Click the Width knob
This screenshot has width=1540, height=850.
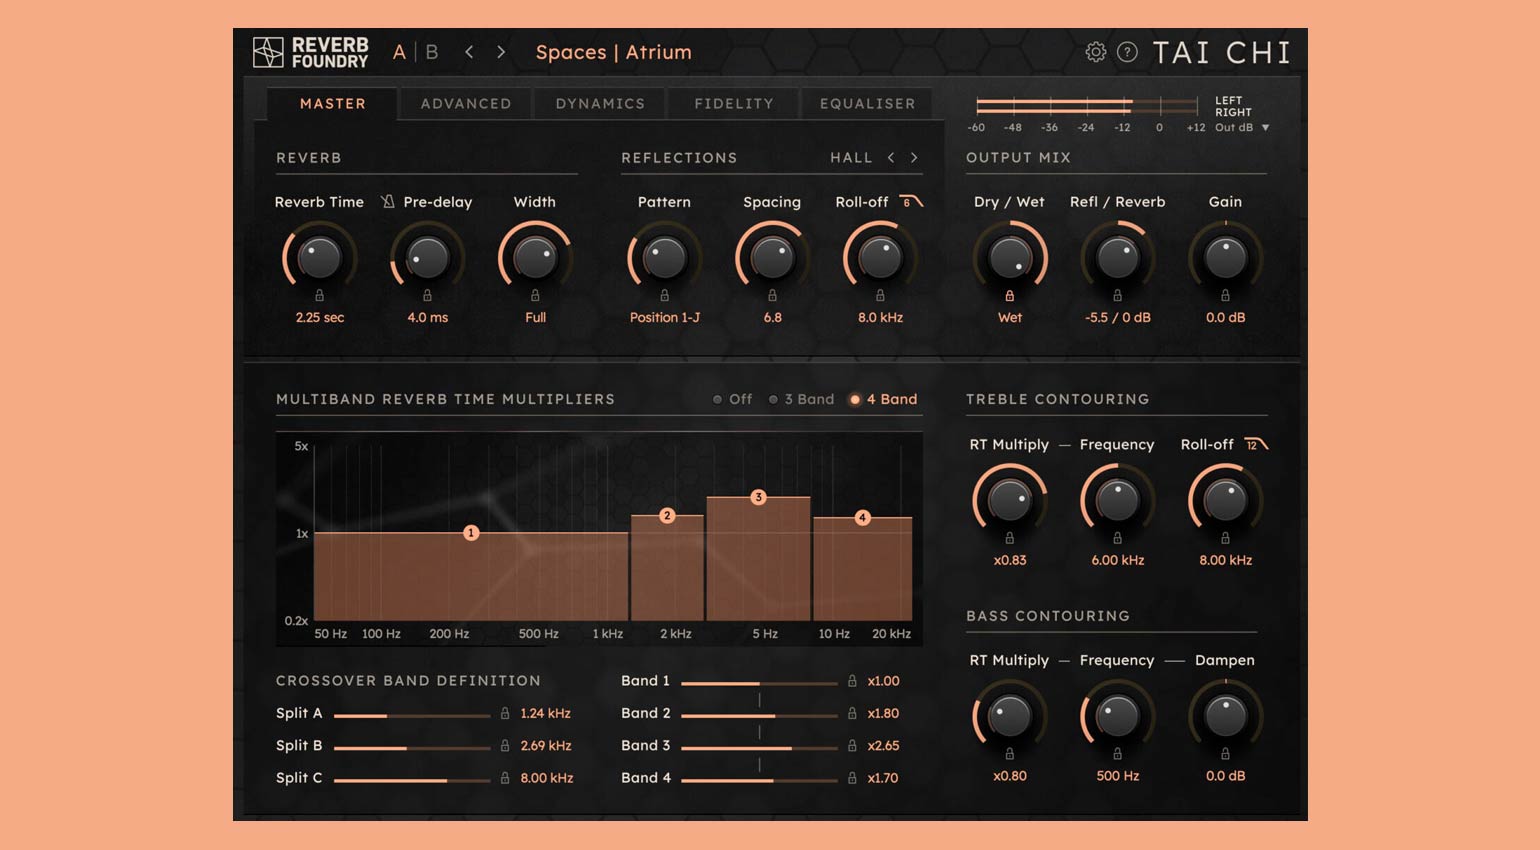535,258
